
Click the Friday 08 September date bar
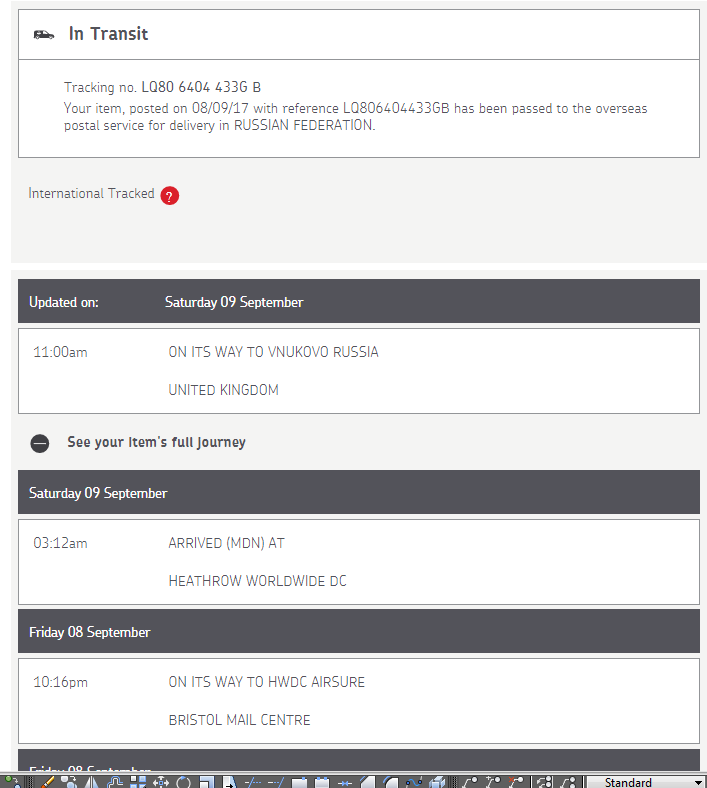[358, 632]
